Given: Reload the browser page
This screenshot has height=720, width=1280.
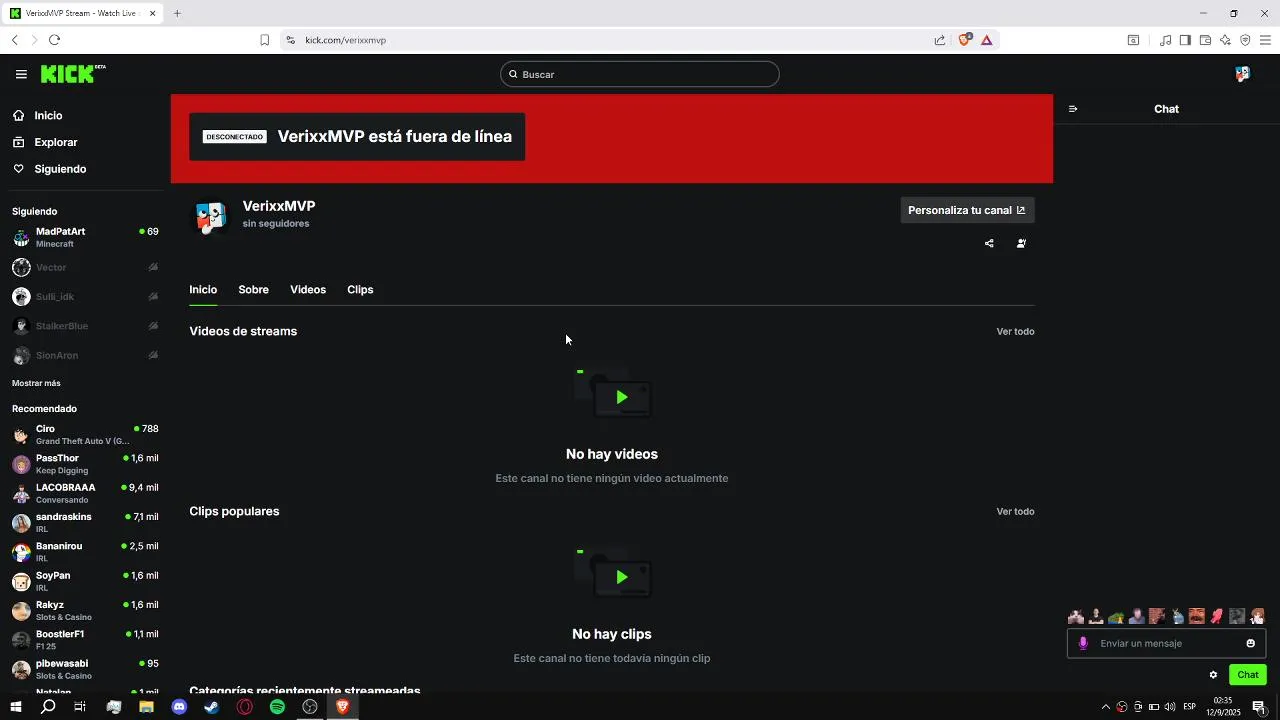Looking at the screenshot, I should [x=54, y=40].
